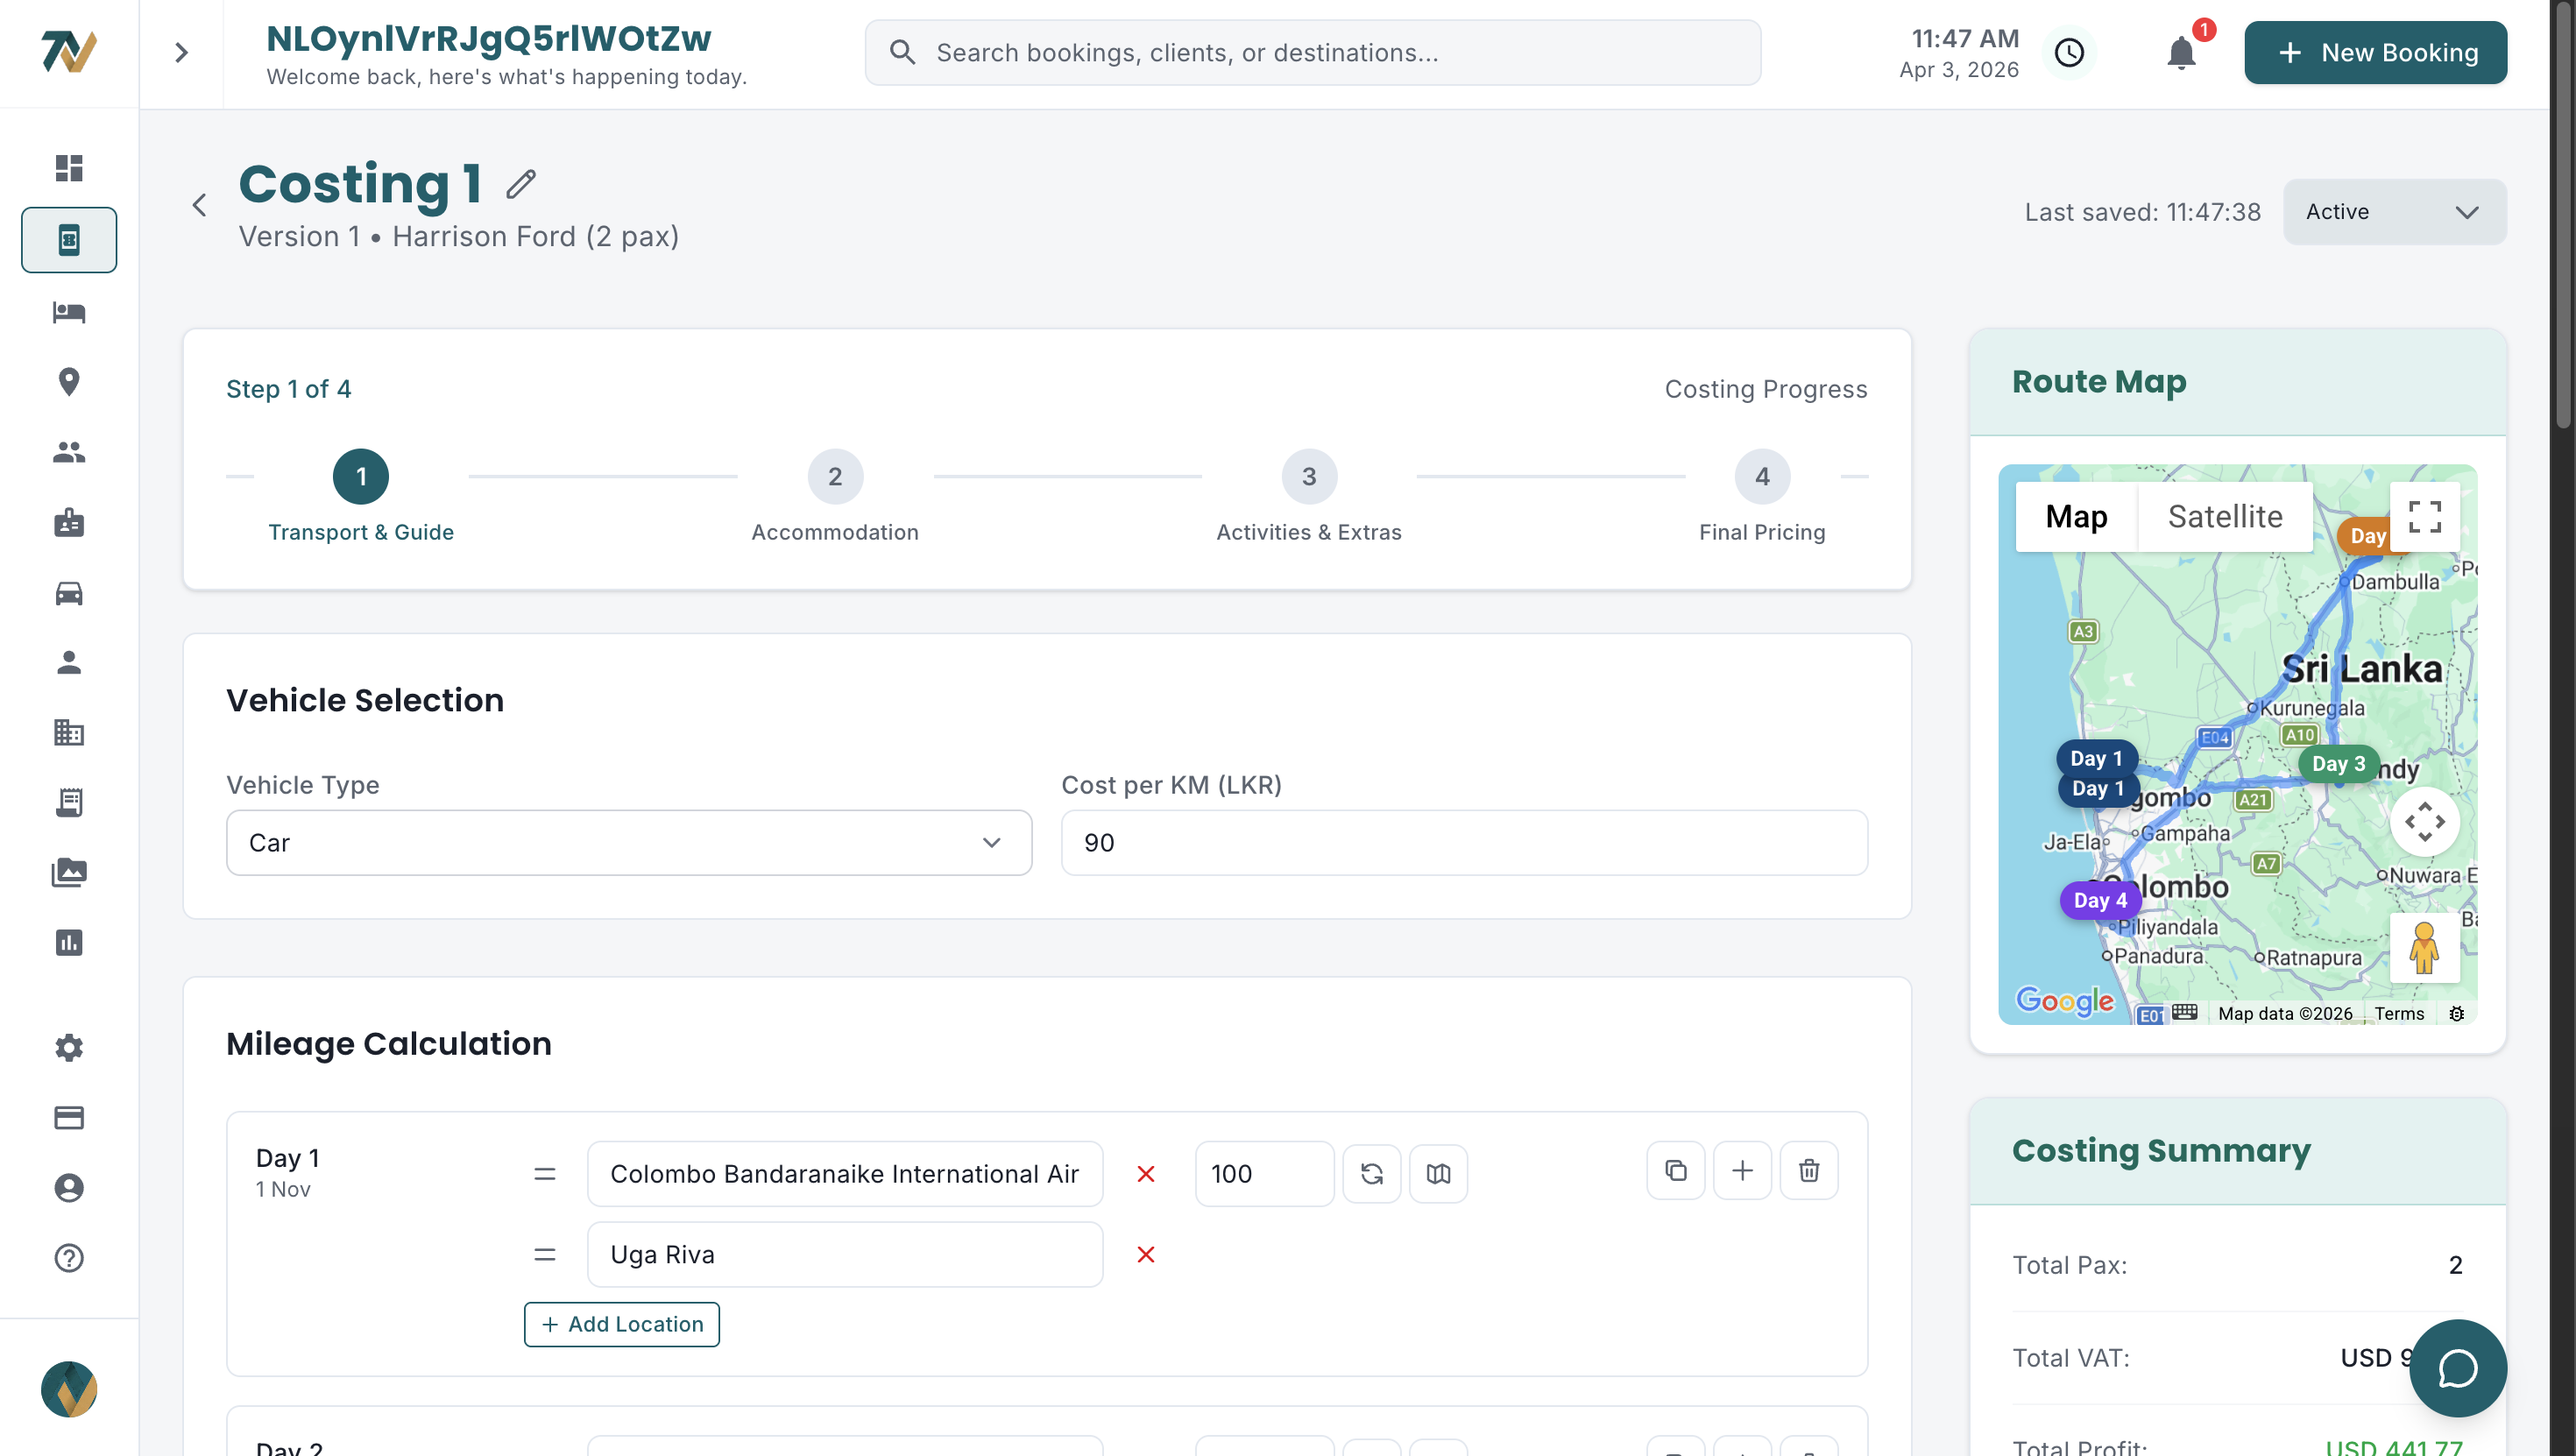Switch route map to Satellite view

click(x=2225, y=517)
